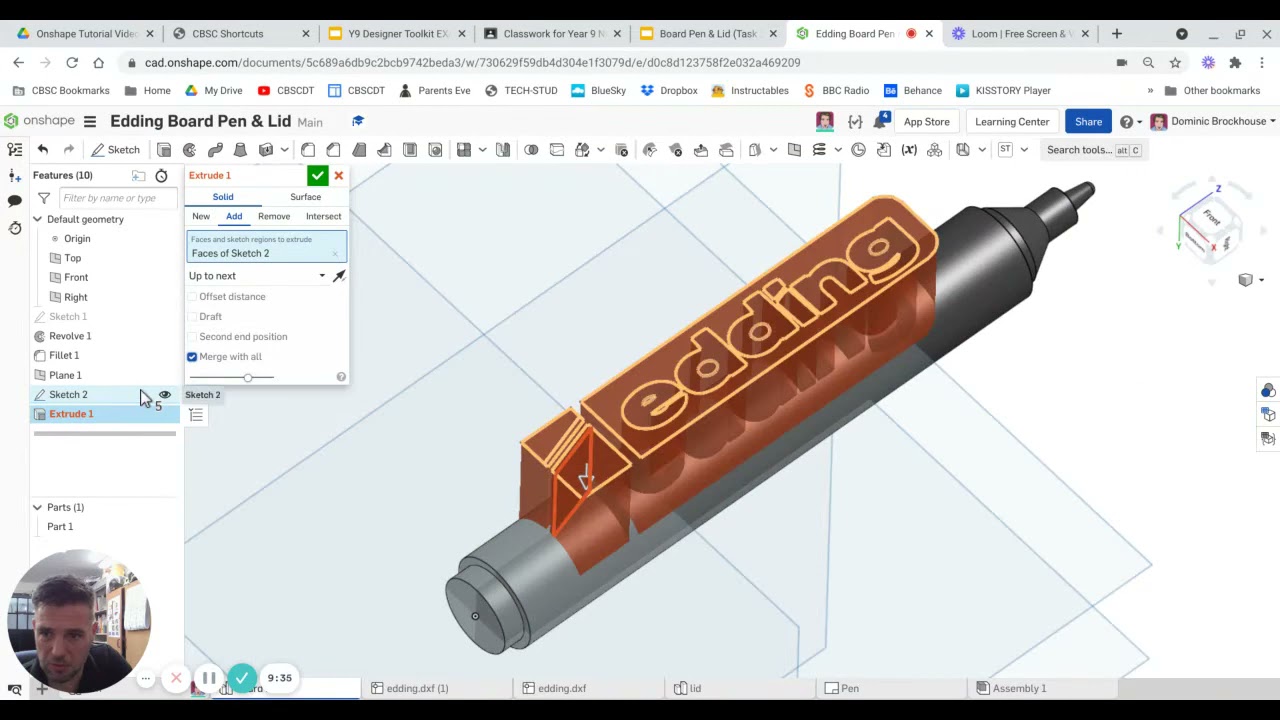The width and height of the screenshot is (1280, 720).
Task: Open the Onshape hamburger document menu
Action: pos(89,121)
